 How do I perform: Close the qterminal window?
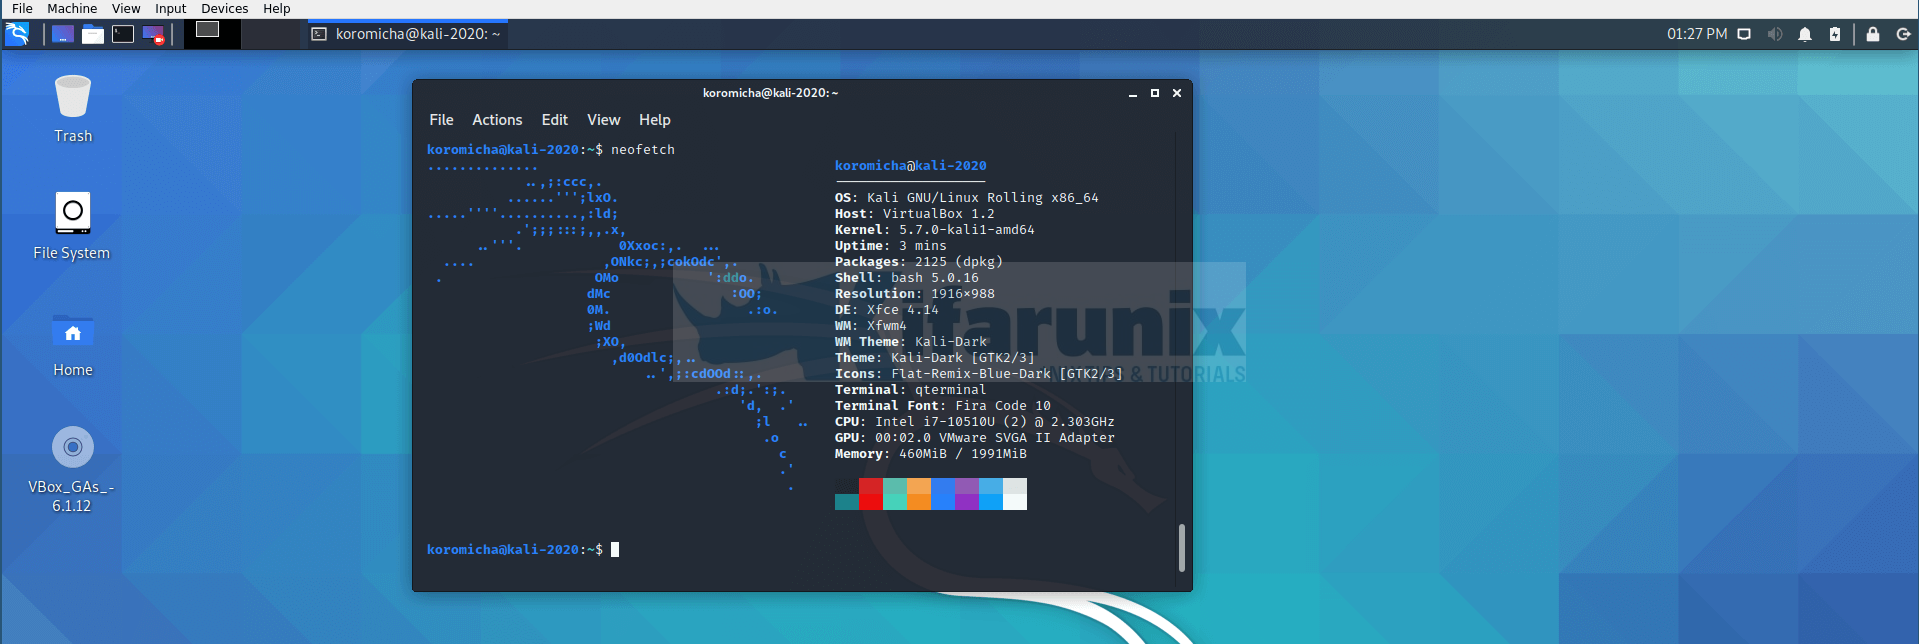click(1177, 93)
